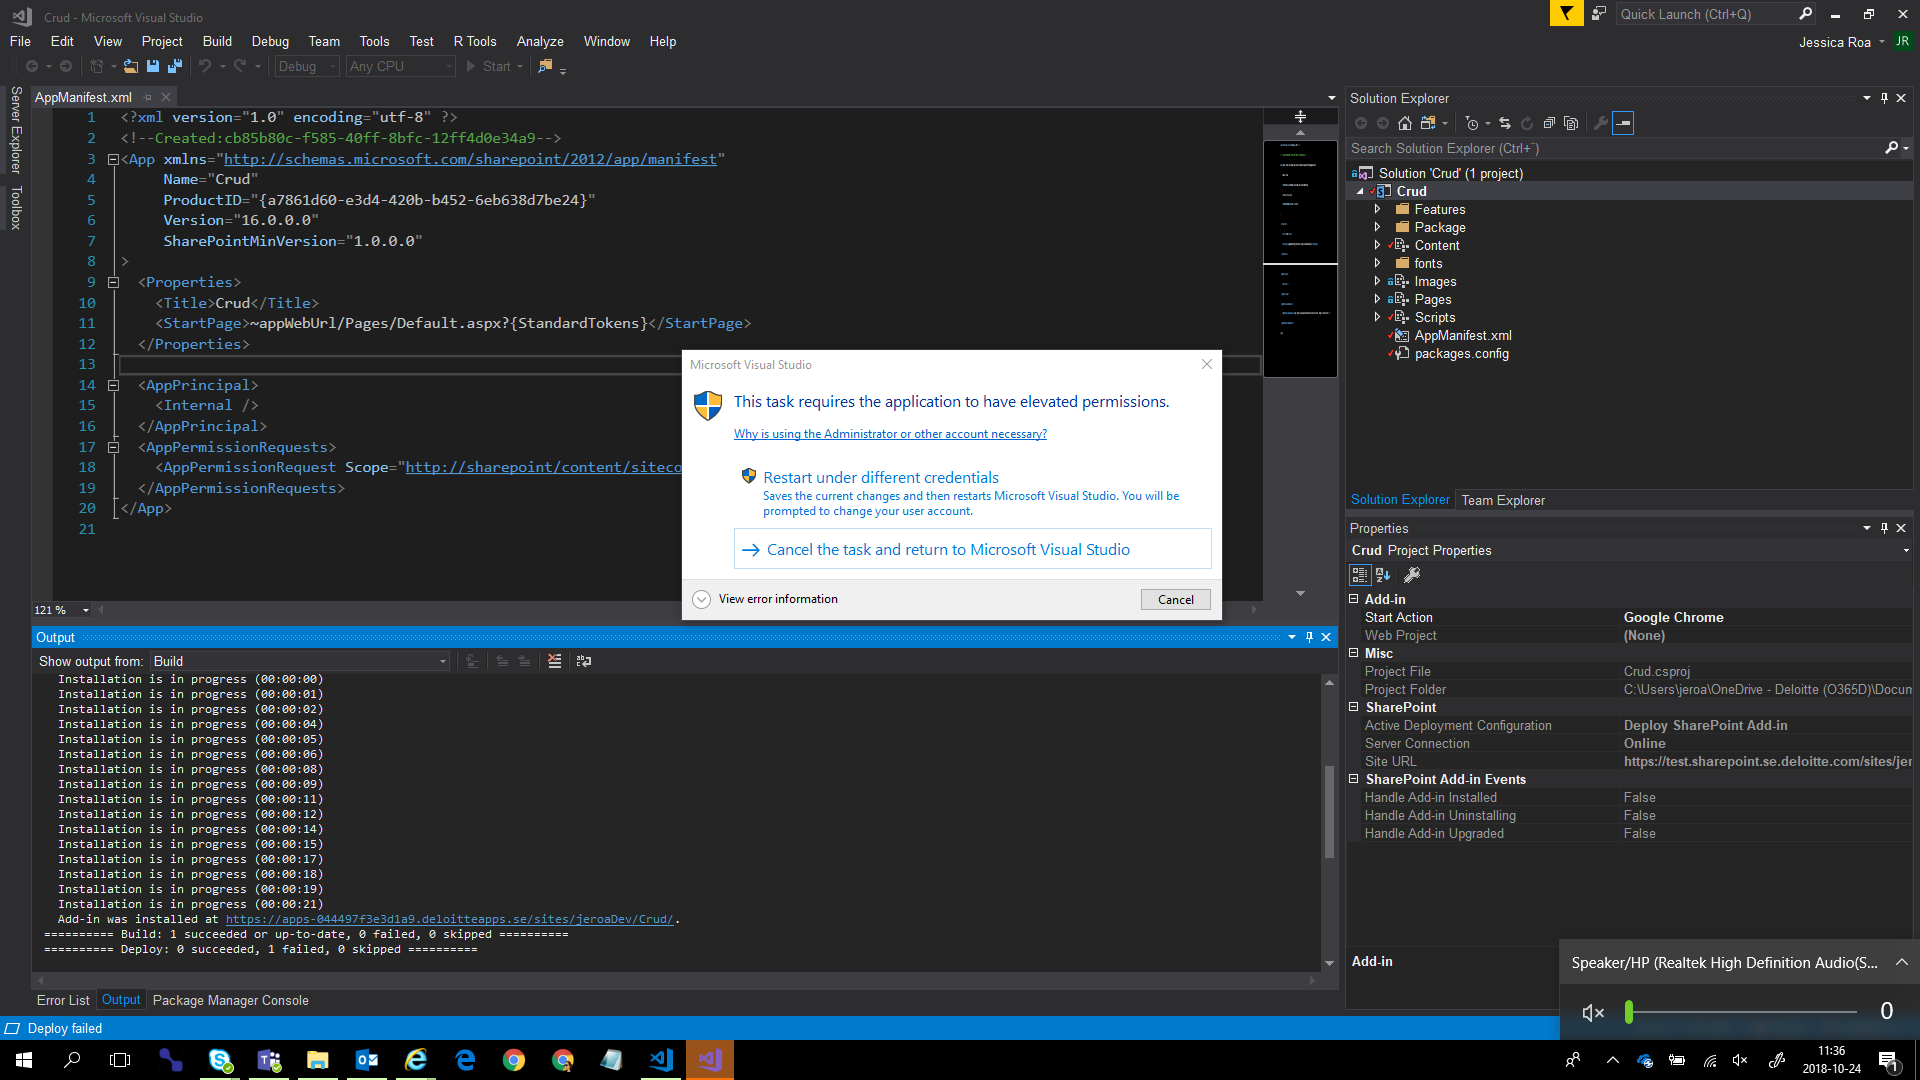Choose Restart under different credentials
The image size is (1920, 1080).
(x=972, y=493)
